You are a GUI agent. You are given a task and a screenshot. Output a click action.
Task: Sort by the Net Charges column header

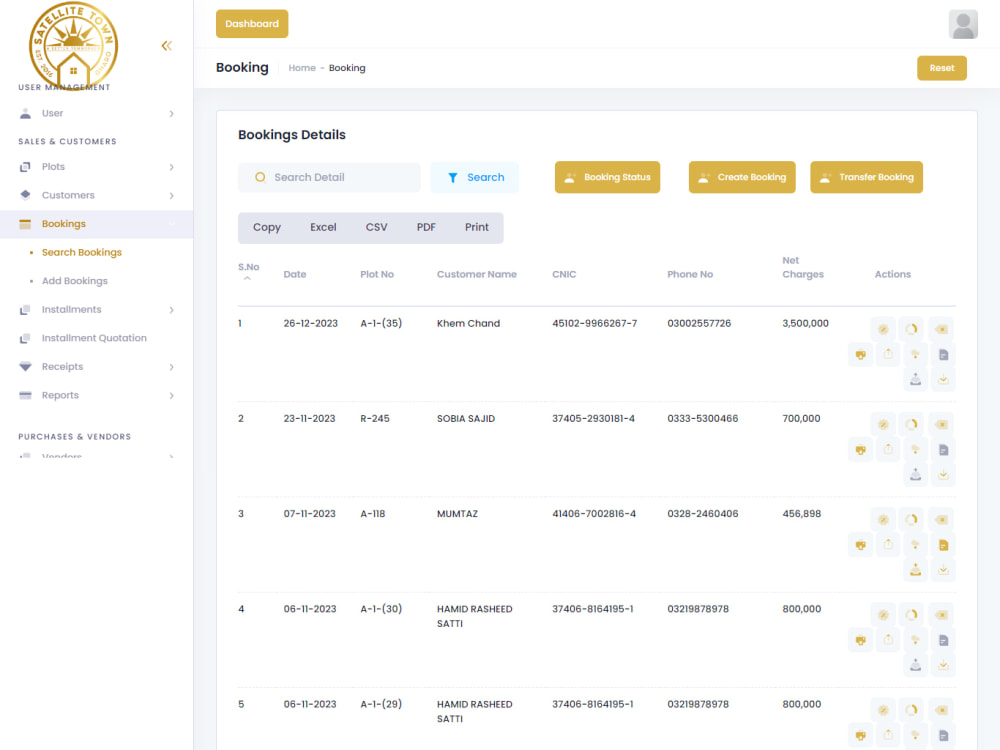pos(803,267)
